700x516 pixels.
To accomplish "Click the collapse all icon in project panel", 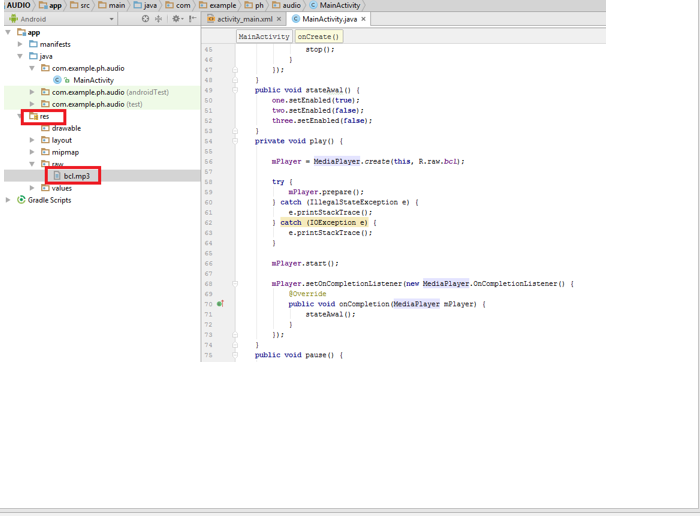I will 158,19.
